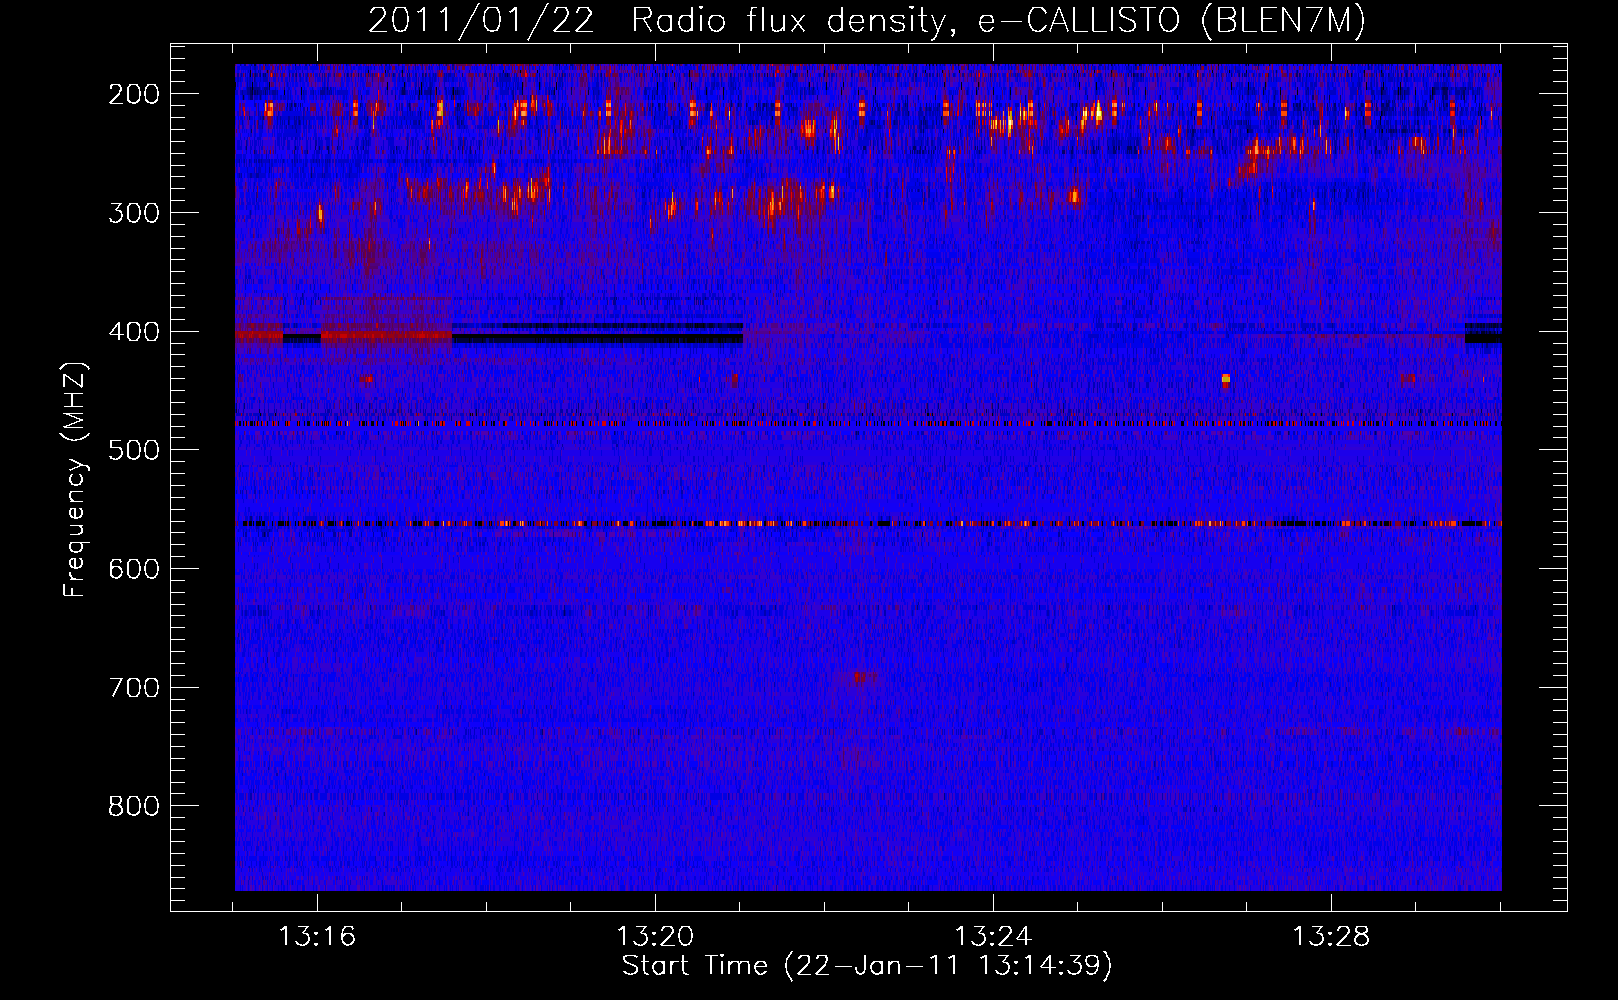
Task: Click the plot title '2011/01/22 Radio flux density, e-CALLISTO (BLEN7M)'
Action: pos(867,20)
